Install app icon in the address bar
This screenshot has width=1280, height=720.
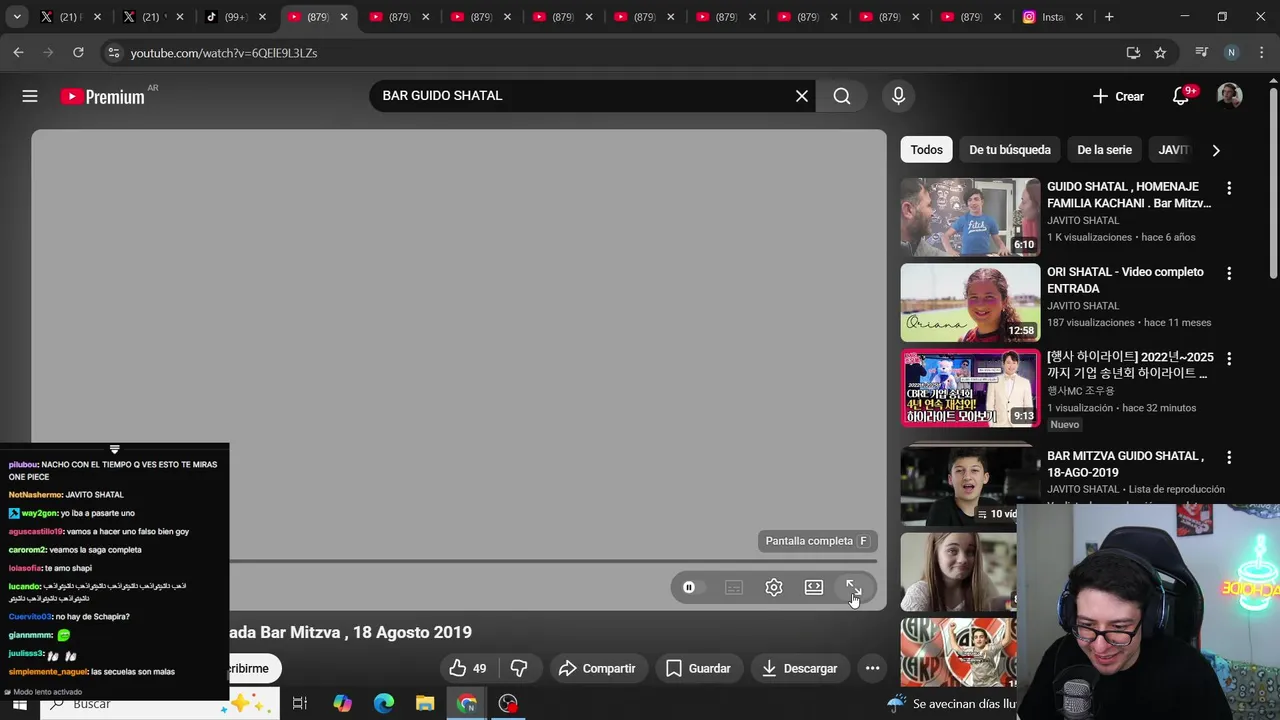1133,53
